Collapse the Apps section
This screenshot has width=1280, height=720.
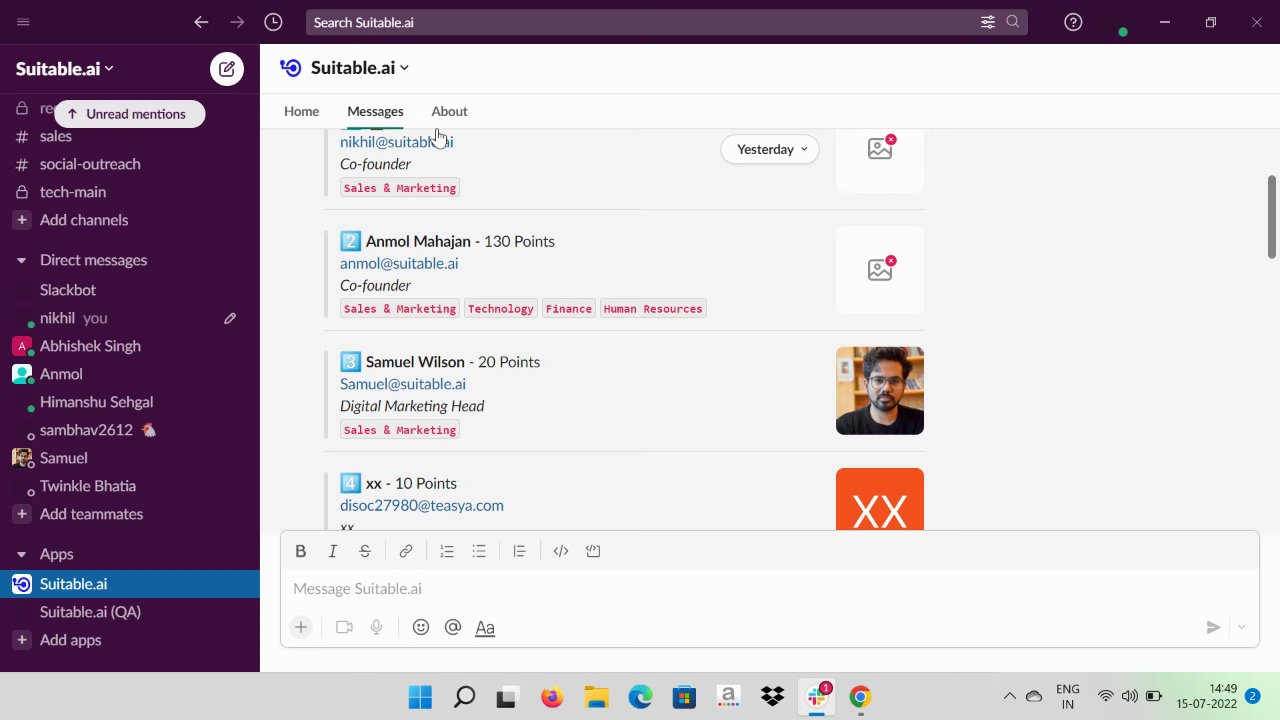click(21, 554)
